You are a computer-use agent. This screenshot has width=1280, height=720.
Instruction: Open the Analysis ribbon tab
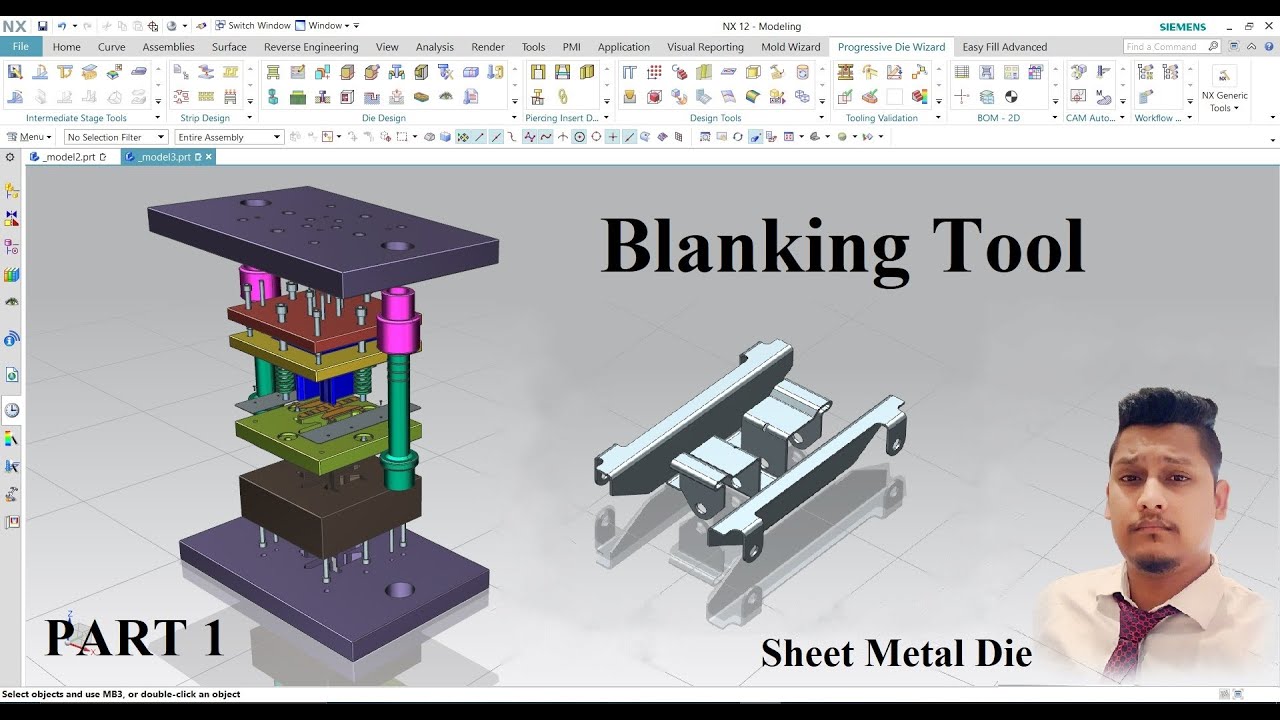434,47
